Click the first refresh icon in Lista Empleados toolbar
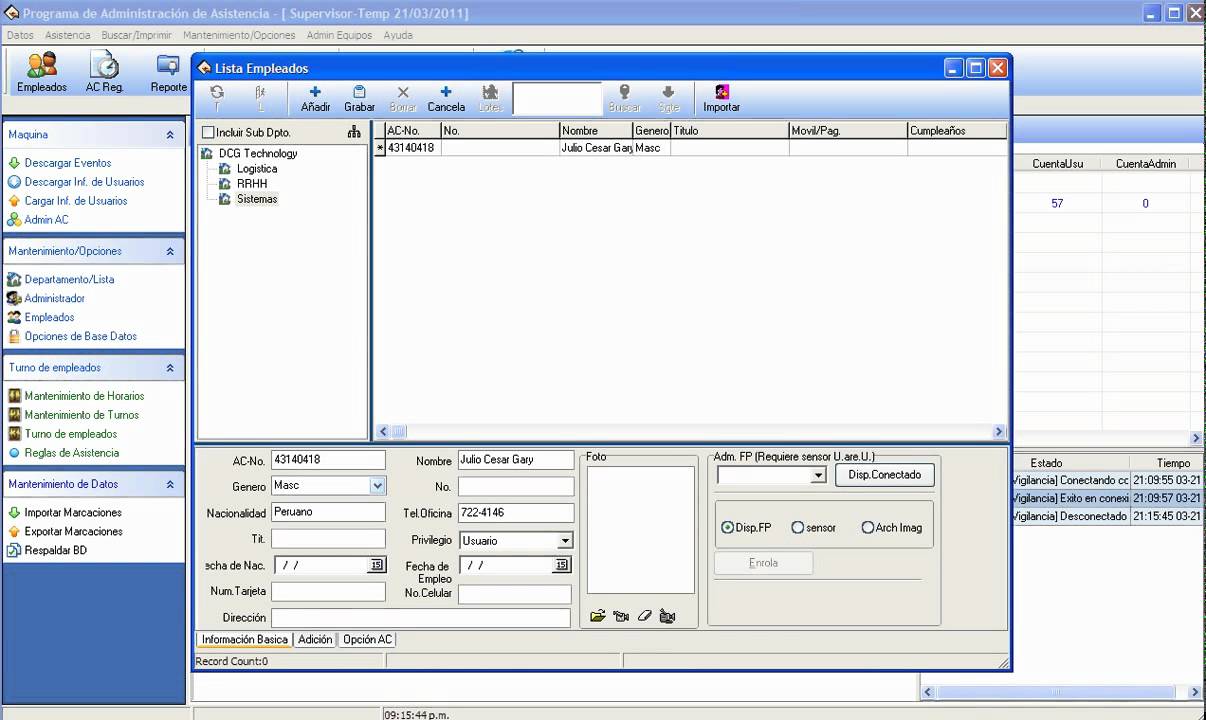 [217, 97]
